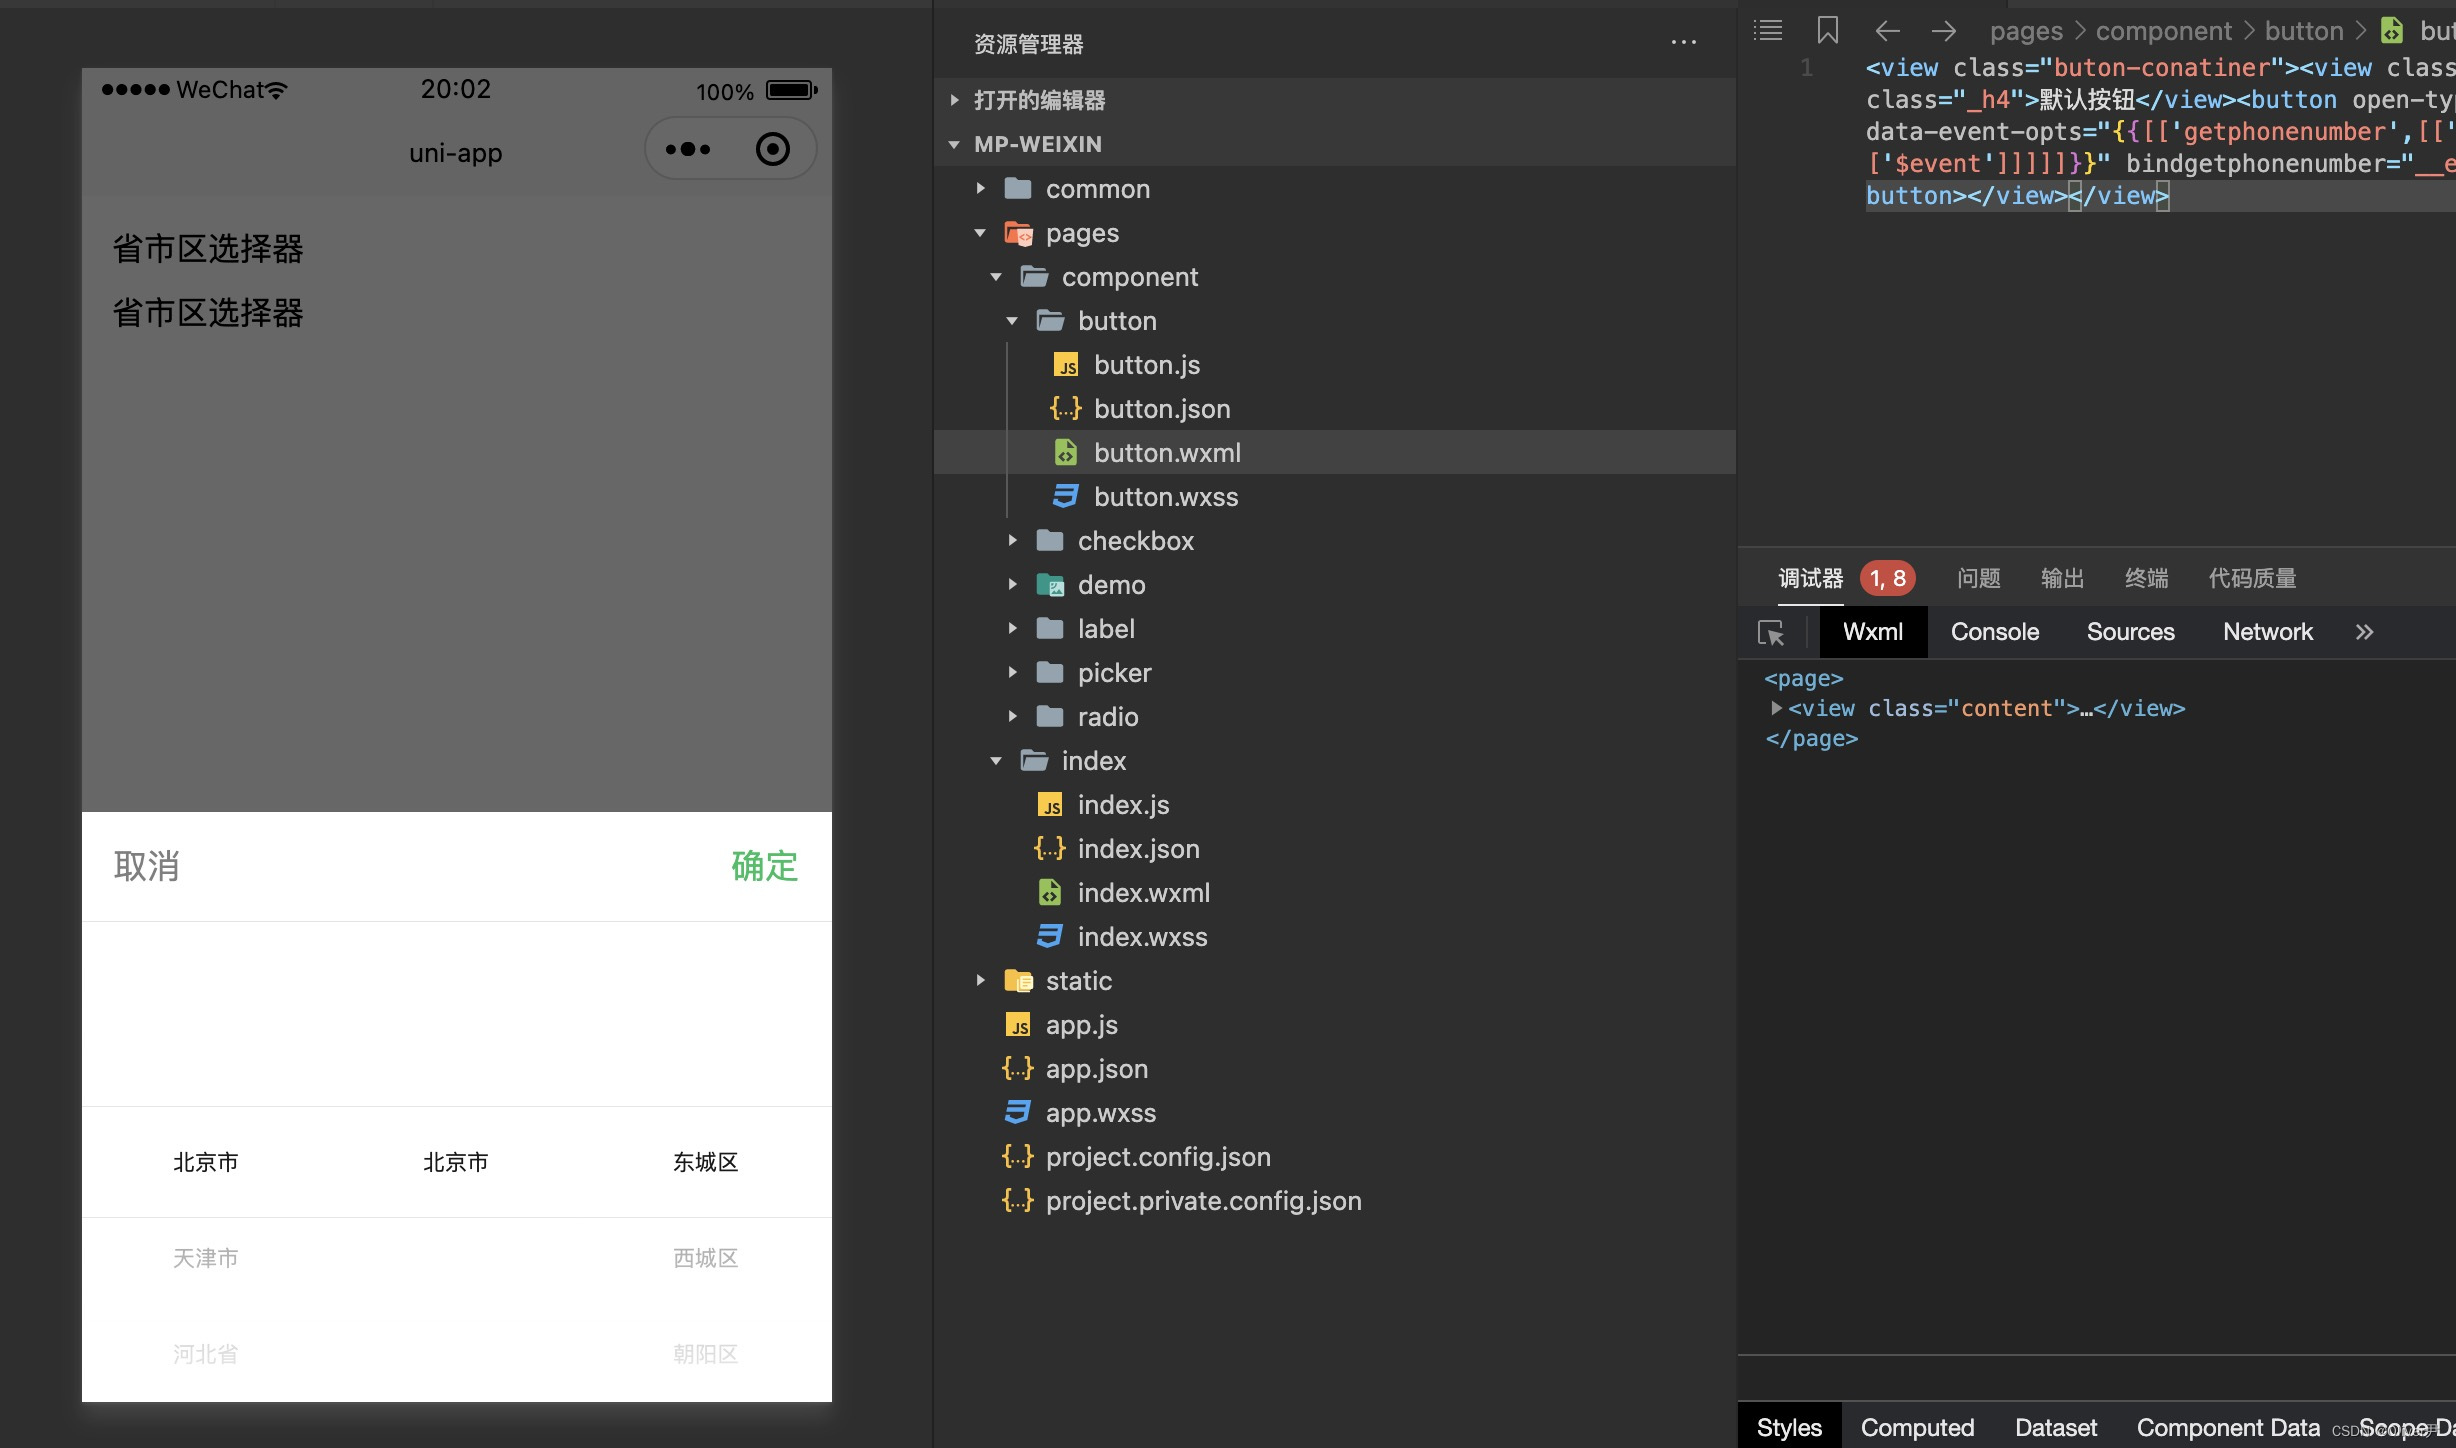Click the bookmark icon in editor toolbar
Image resolution: width=2456 pixels, height=1448 pixels.
coord(1827,30)
